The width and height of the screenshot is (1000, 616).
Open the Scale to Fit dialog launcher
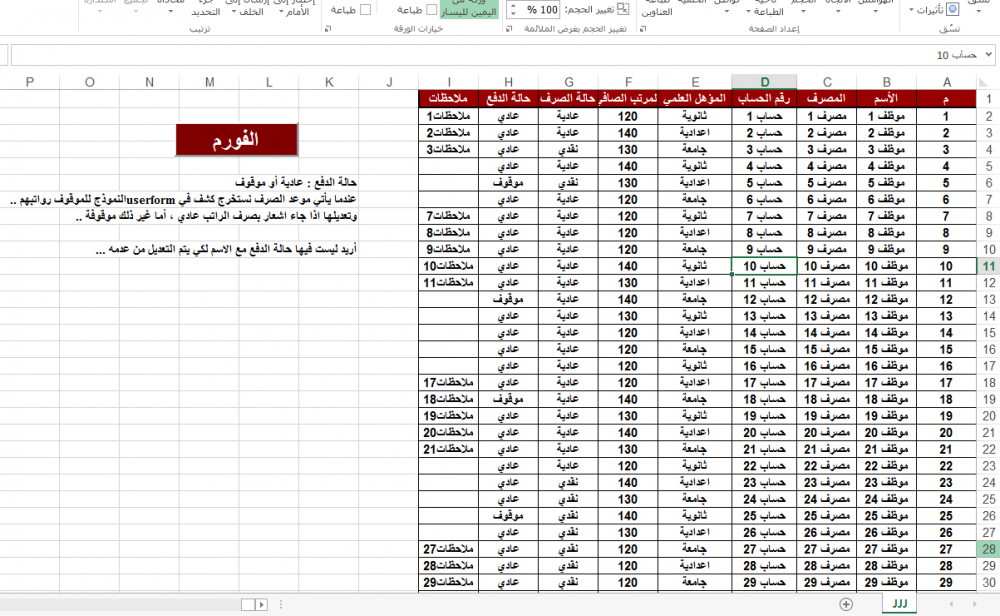tap(509, 29)
